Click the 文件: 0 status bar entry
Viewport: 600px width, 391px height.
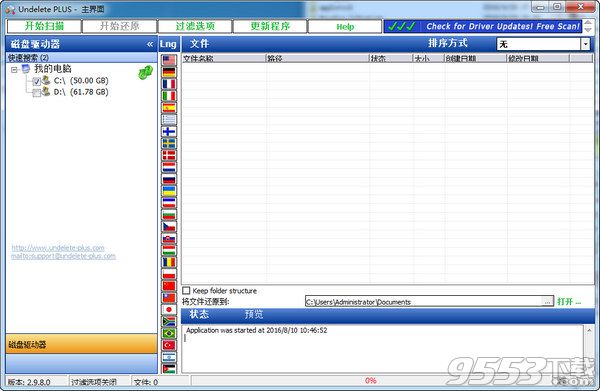coord(146,382)
